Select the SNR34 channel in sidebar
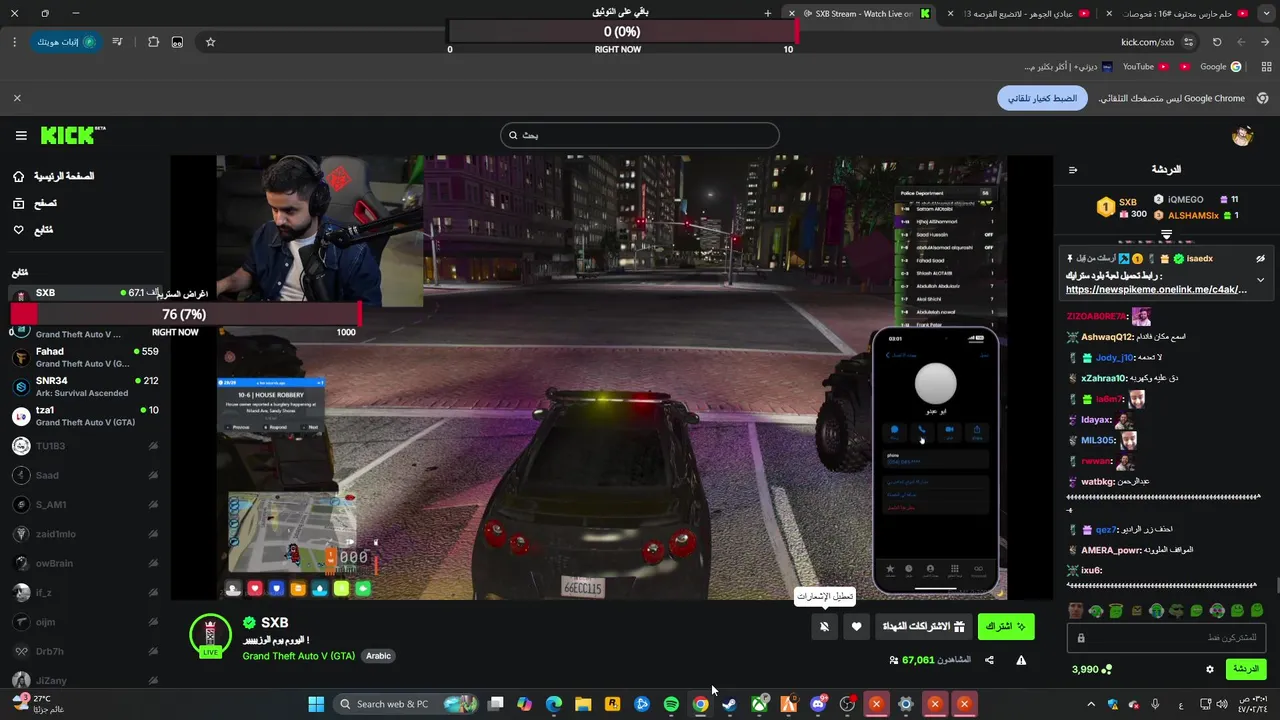This screenshot has height=720, width=1280. click(85, 386)
